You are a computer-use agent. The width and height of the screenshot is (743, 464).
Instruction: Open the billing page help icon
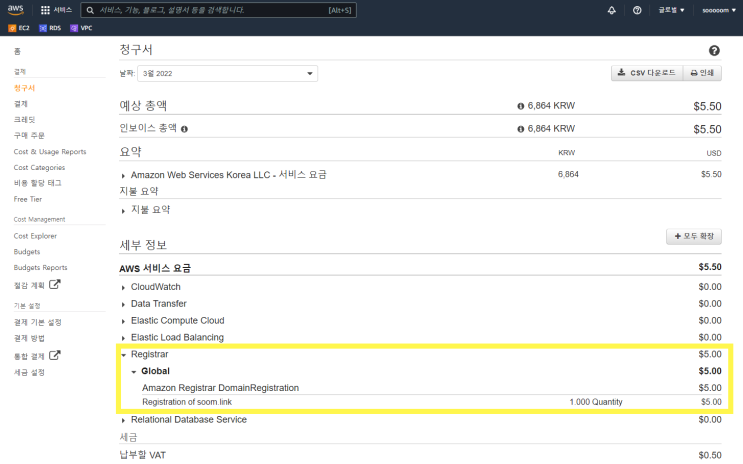[714, 50]
